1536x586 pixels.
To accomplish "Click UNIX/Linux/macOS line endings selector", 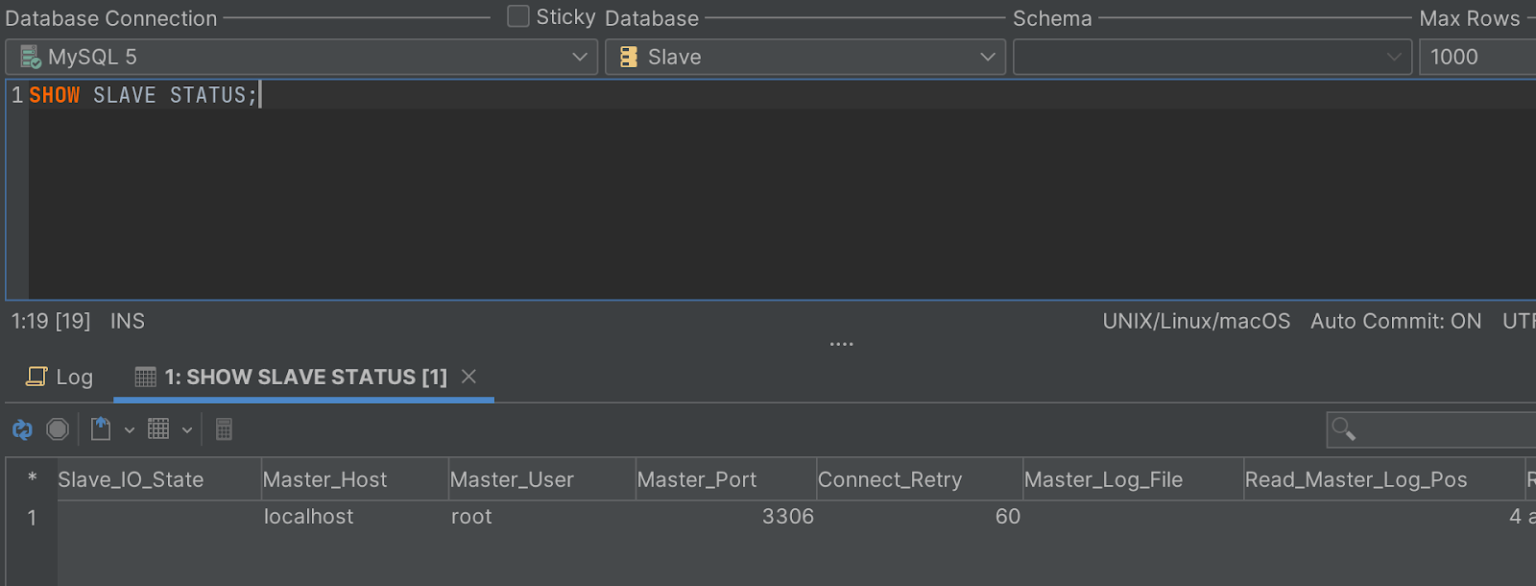I will (1196, 321).
